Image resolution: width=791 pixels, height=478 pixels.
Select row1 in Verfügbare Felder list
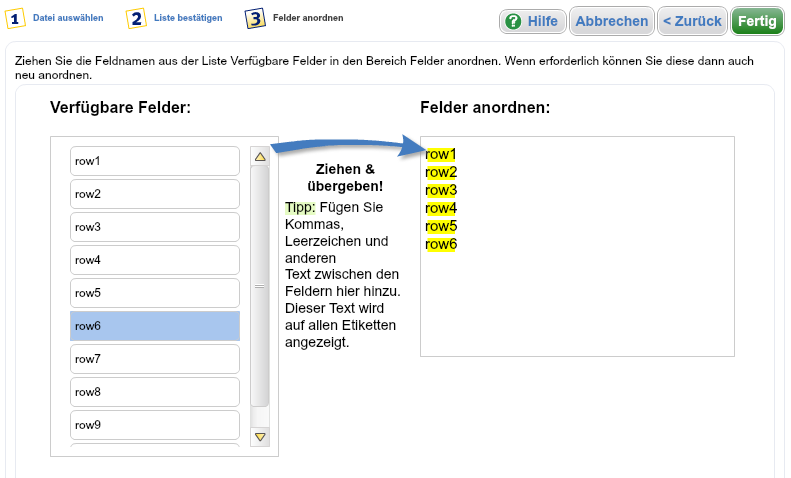click(154, 161)
